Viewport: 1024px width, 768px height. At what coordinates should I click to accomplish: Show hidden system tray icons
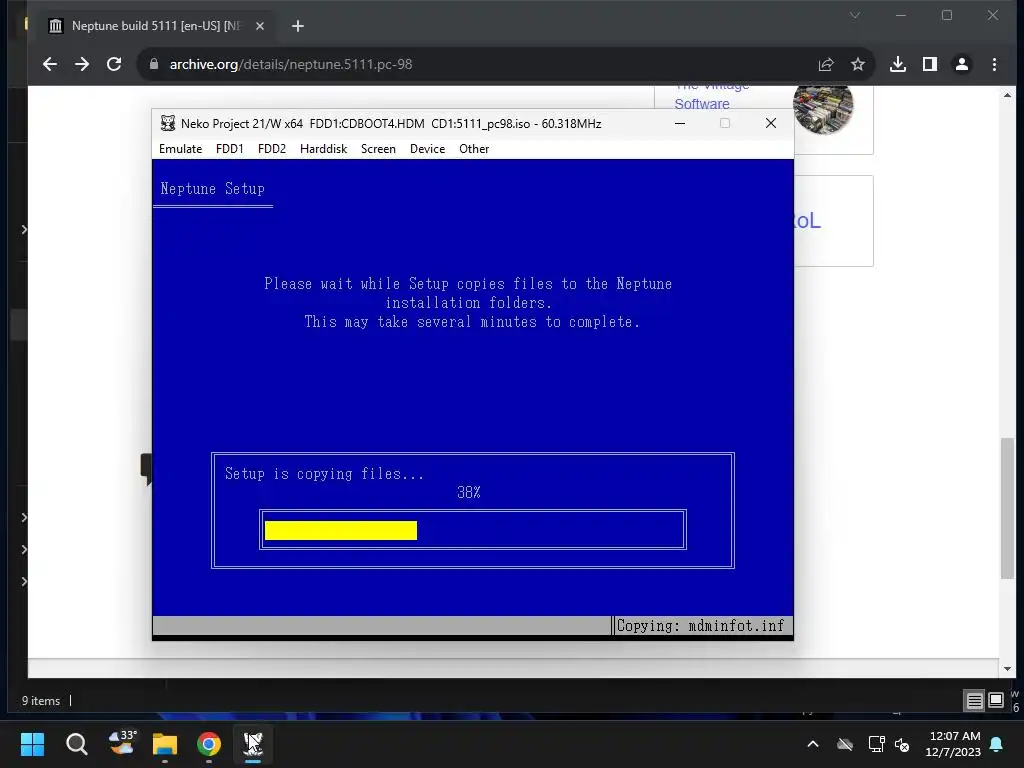tap(813, 744)
